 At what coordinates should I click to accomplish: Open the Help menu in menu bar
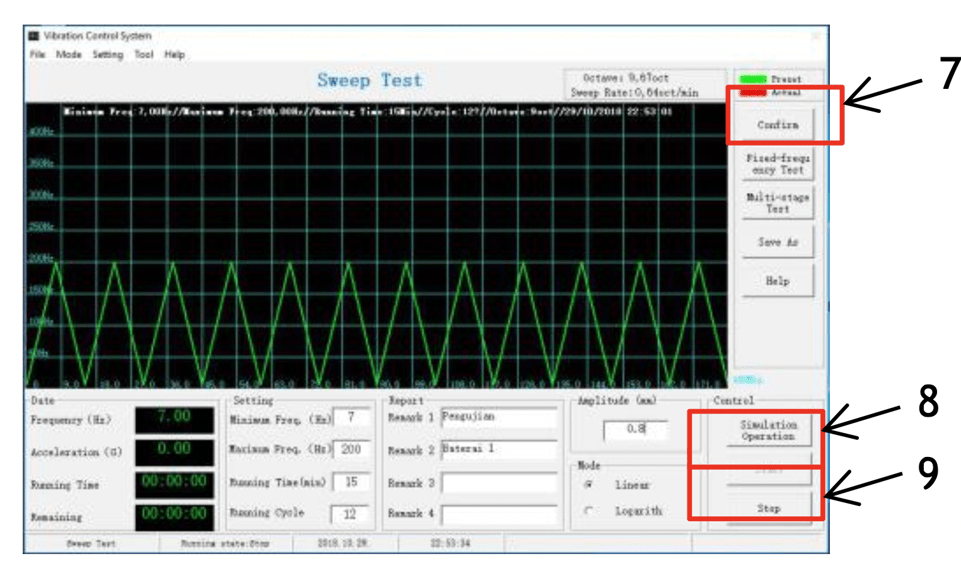pos(175,55)
